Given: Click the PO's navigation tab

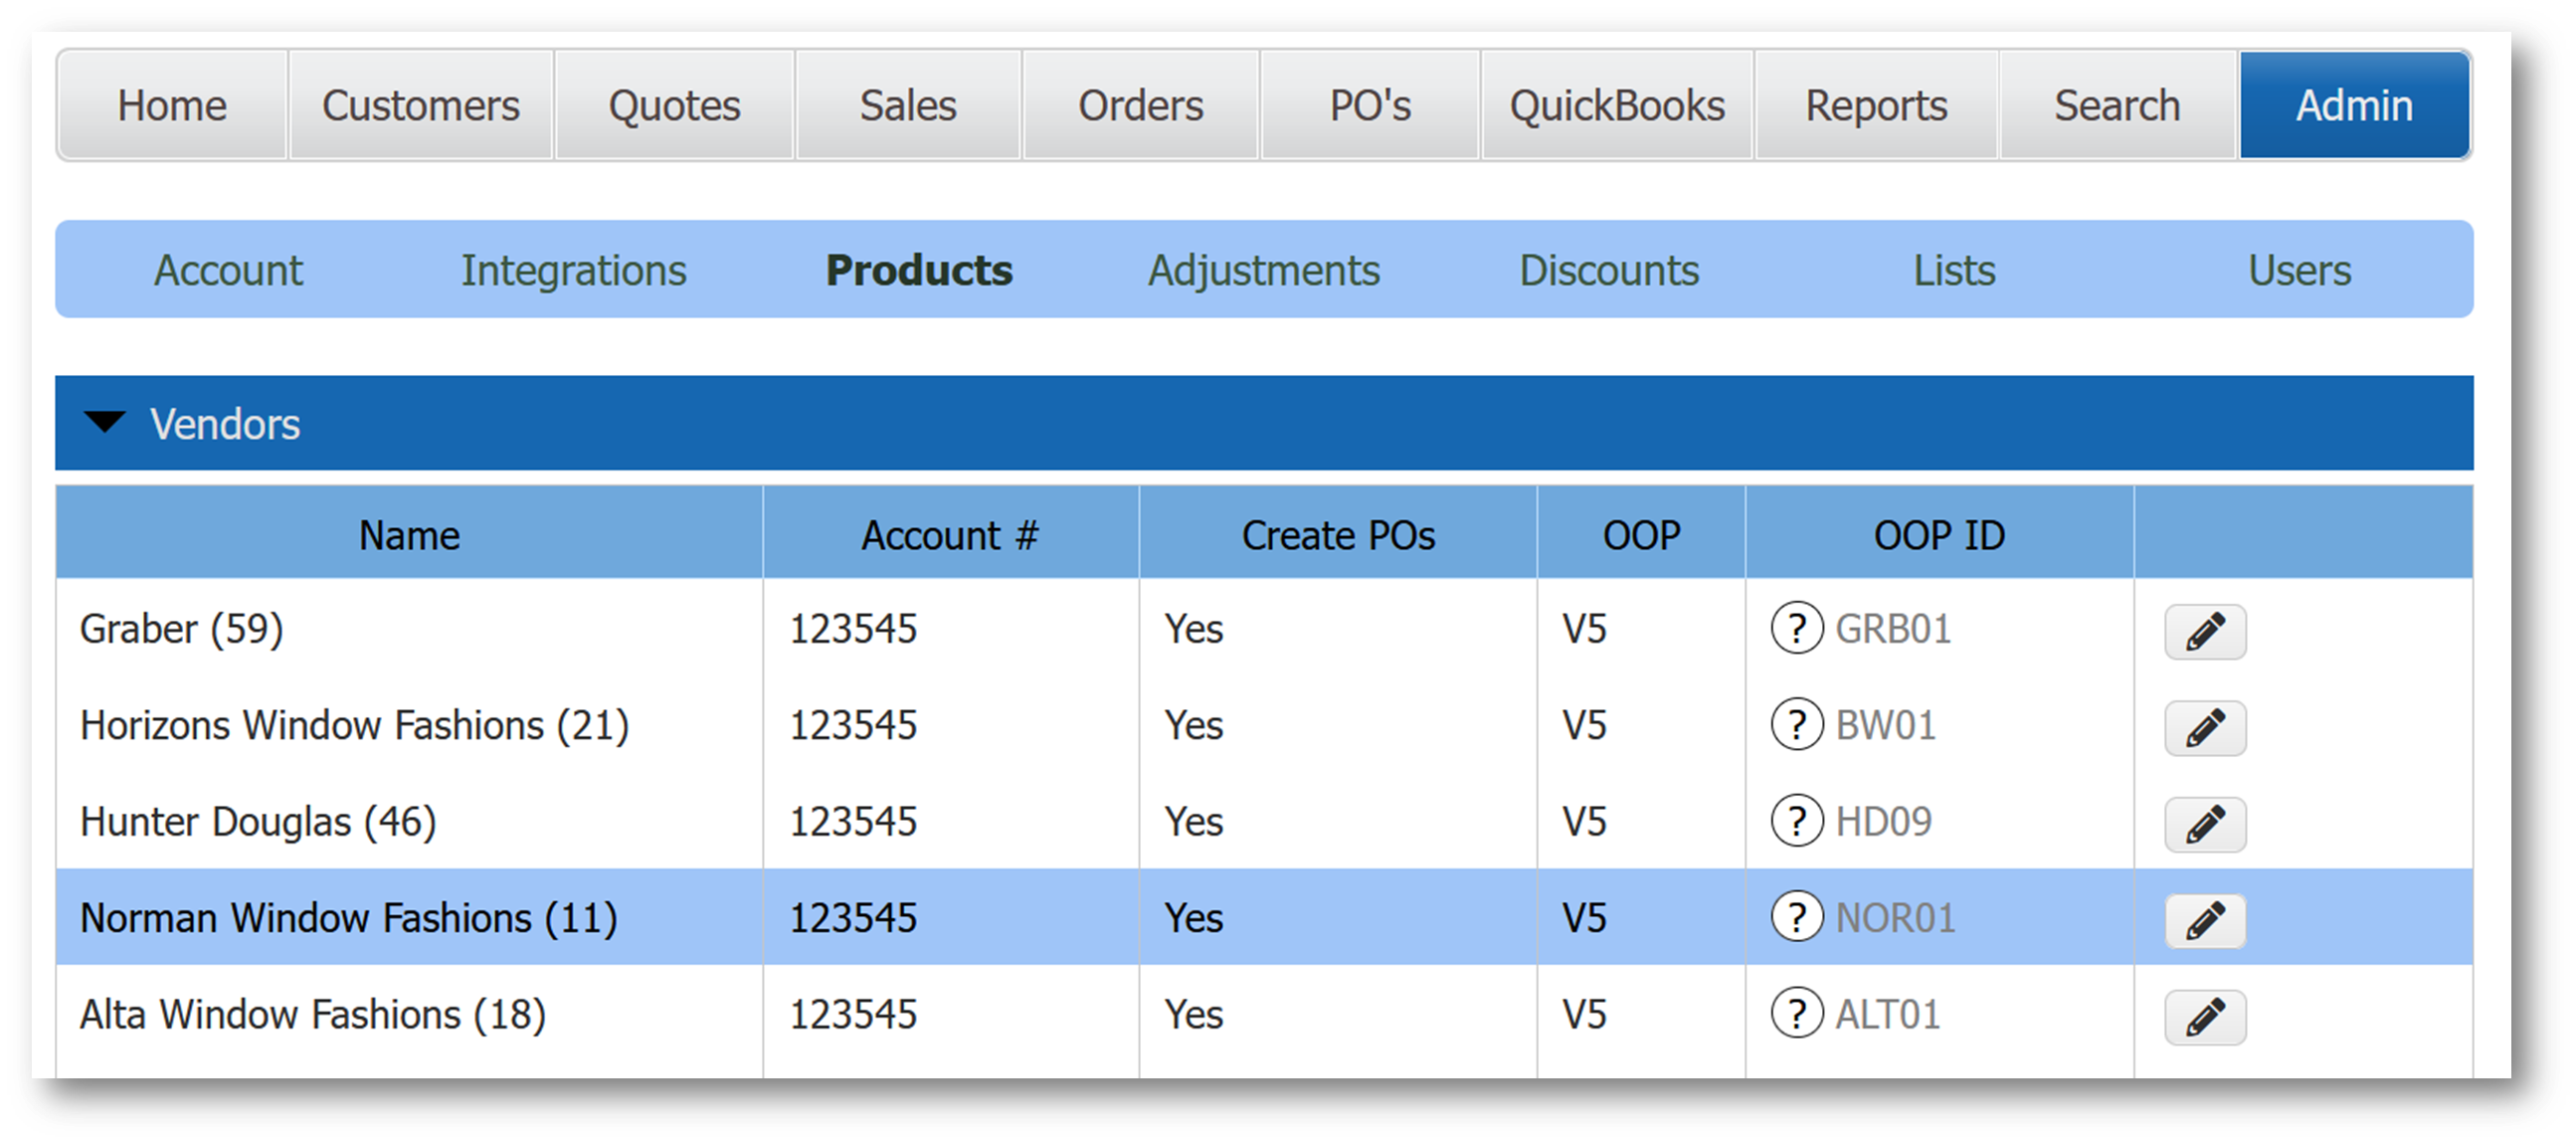Looking at the screenshot, I should click(x=1369, y=106).
